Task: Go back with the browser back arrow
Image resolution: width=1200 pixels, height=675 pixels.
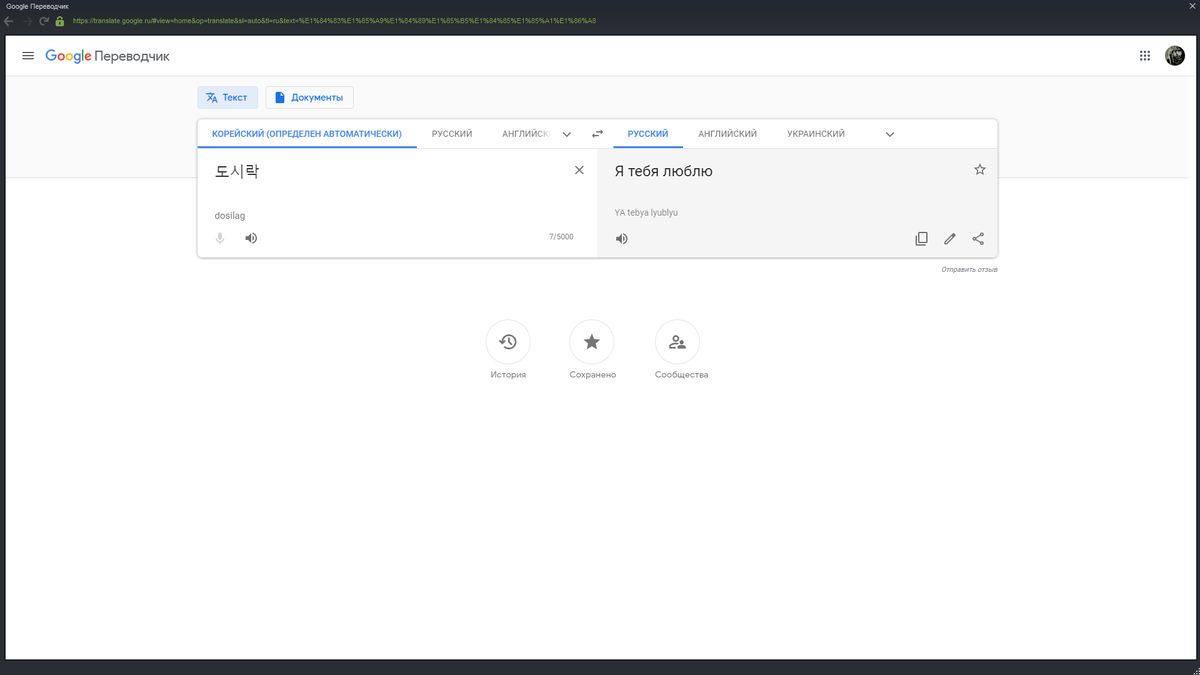Action: [x=9, y=20]
